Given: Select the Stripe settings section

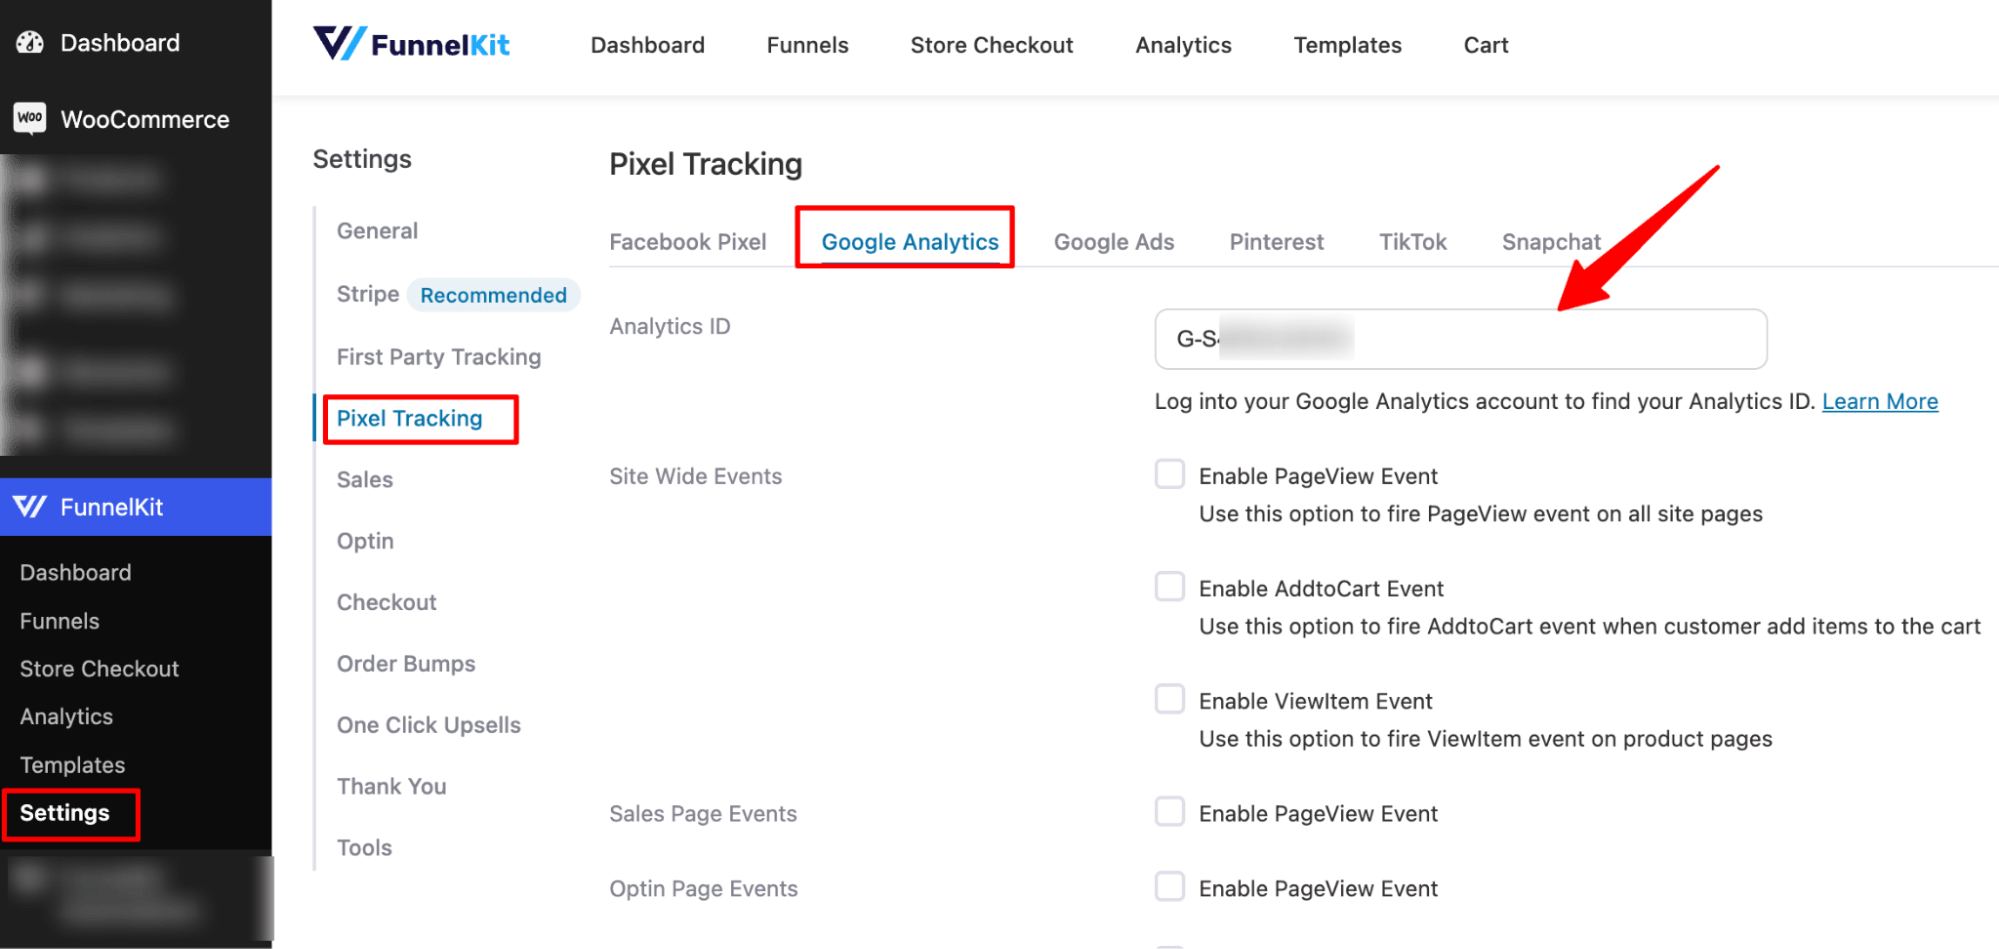Looking at the screenshot, I should [368, 294].
